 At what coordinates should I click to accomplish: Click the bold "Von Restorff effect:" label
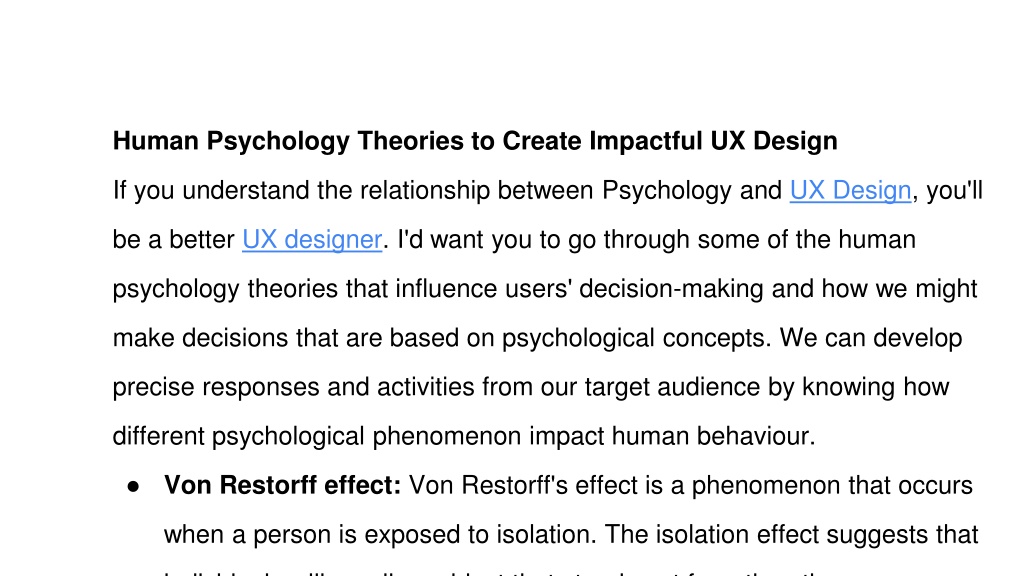pyautogui.click(x=282, y=485)
